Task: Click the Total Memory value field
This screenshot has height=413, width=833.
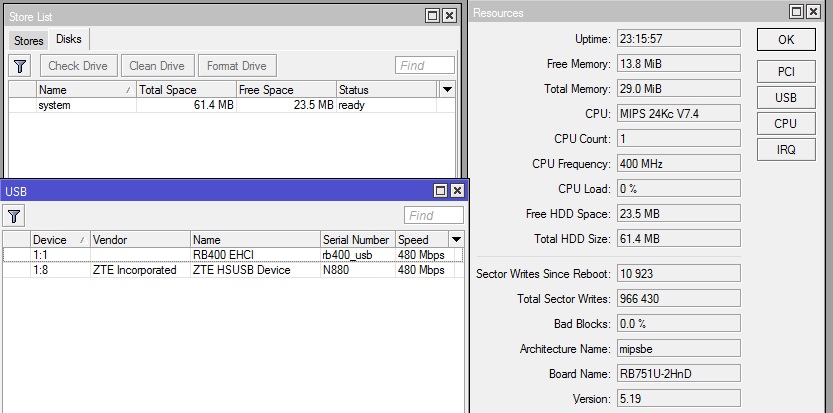Action: pos(678,89)
